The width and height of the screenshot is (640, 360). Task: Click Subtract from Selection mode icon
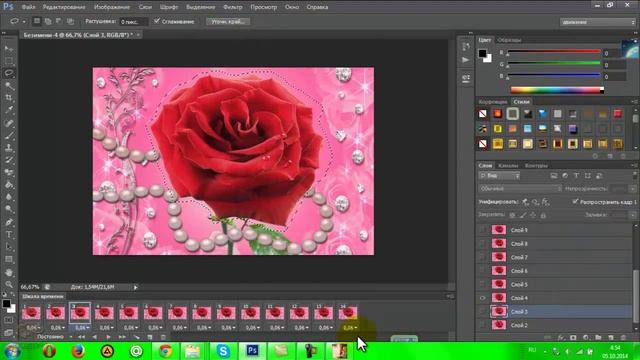pos(59,21)
